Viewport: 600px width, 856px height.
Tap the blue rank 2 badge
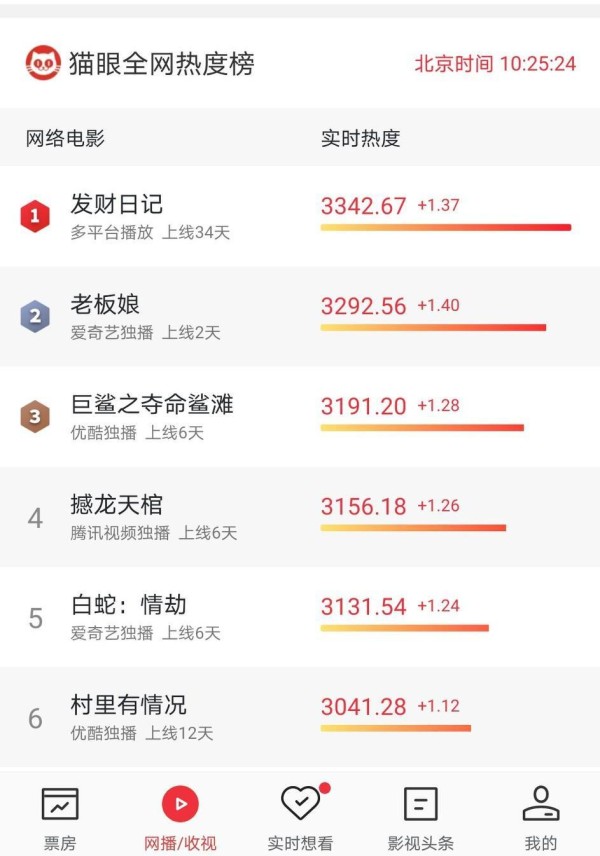pos(35,316)
